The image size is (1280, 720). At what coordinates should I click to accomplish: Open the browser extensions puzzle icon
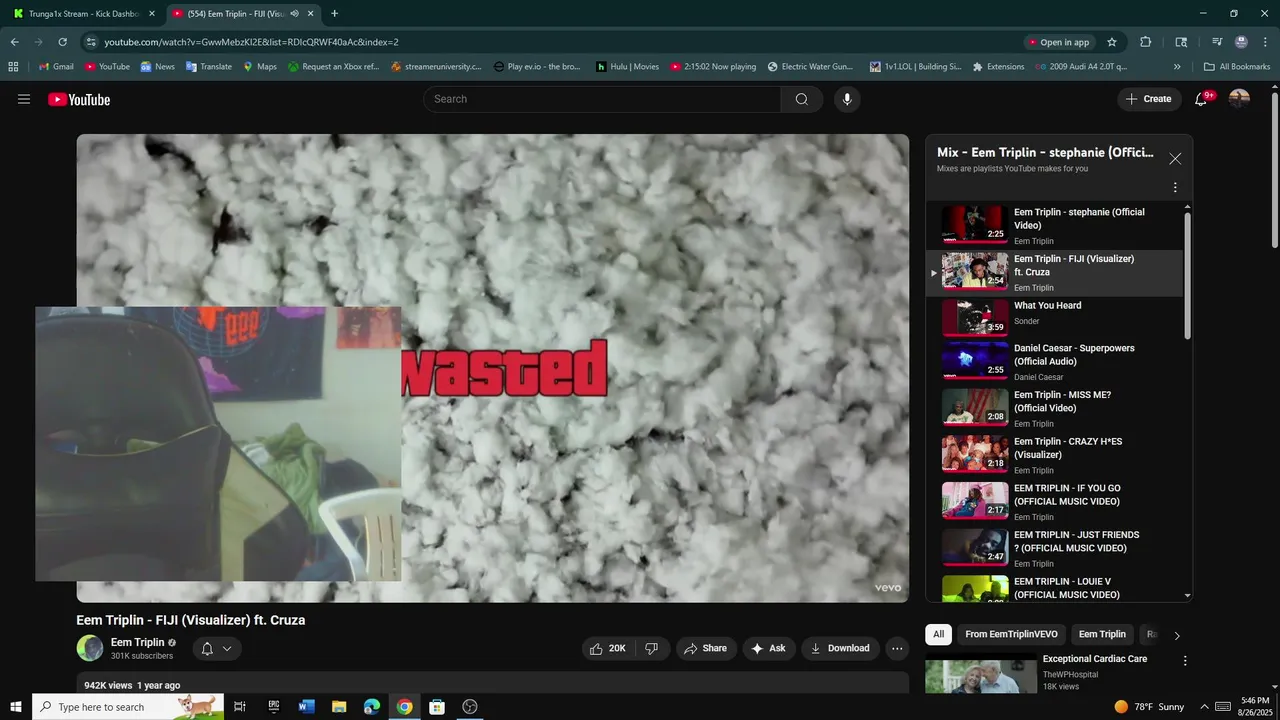click(1146, 42)
